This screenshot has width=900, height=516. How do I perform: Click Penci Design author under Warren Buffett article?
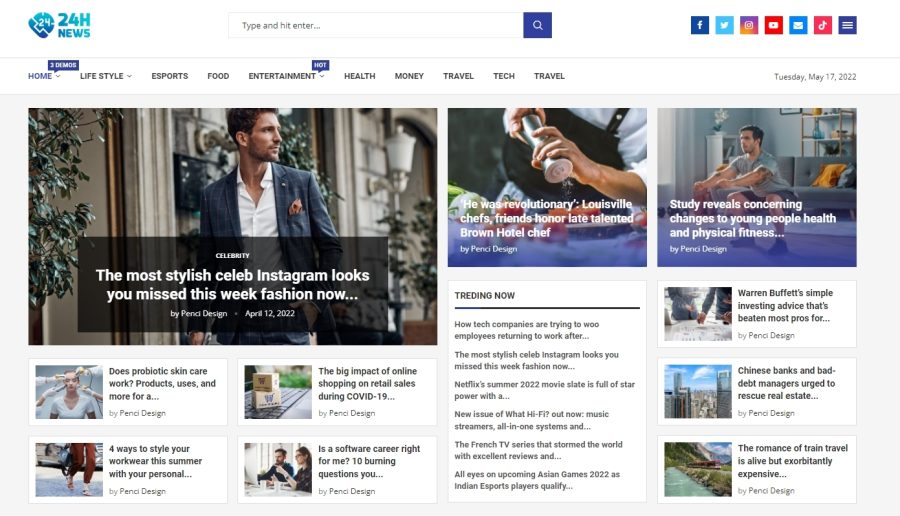coord(771,335)
